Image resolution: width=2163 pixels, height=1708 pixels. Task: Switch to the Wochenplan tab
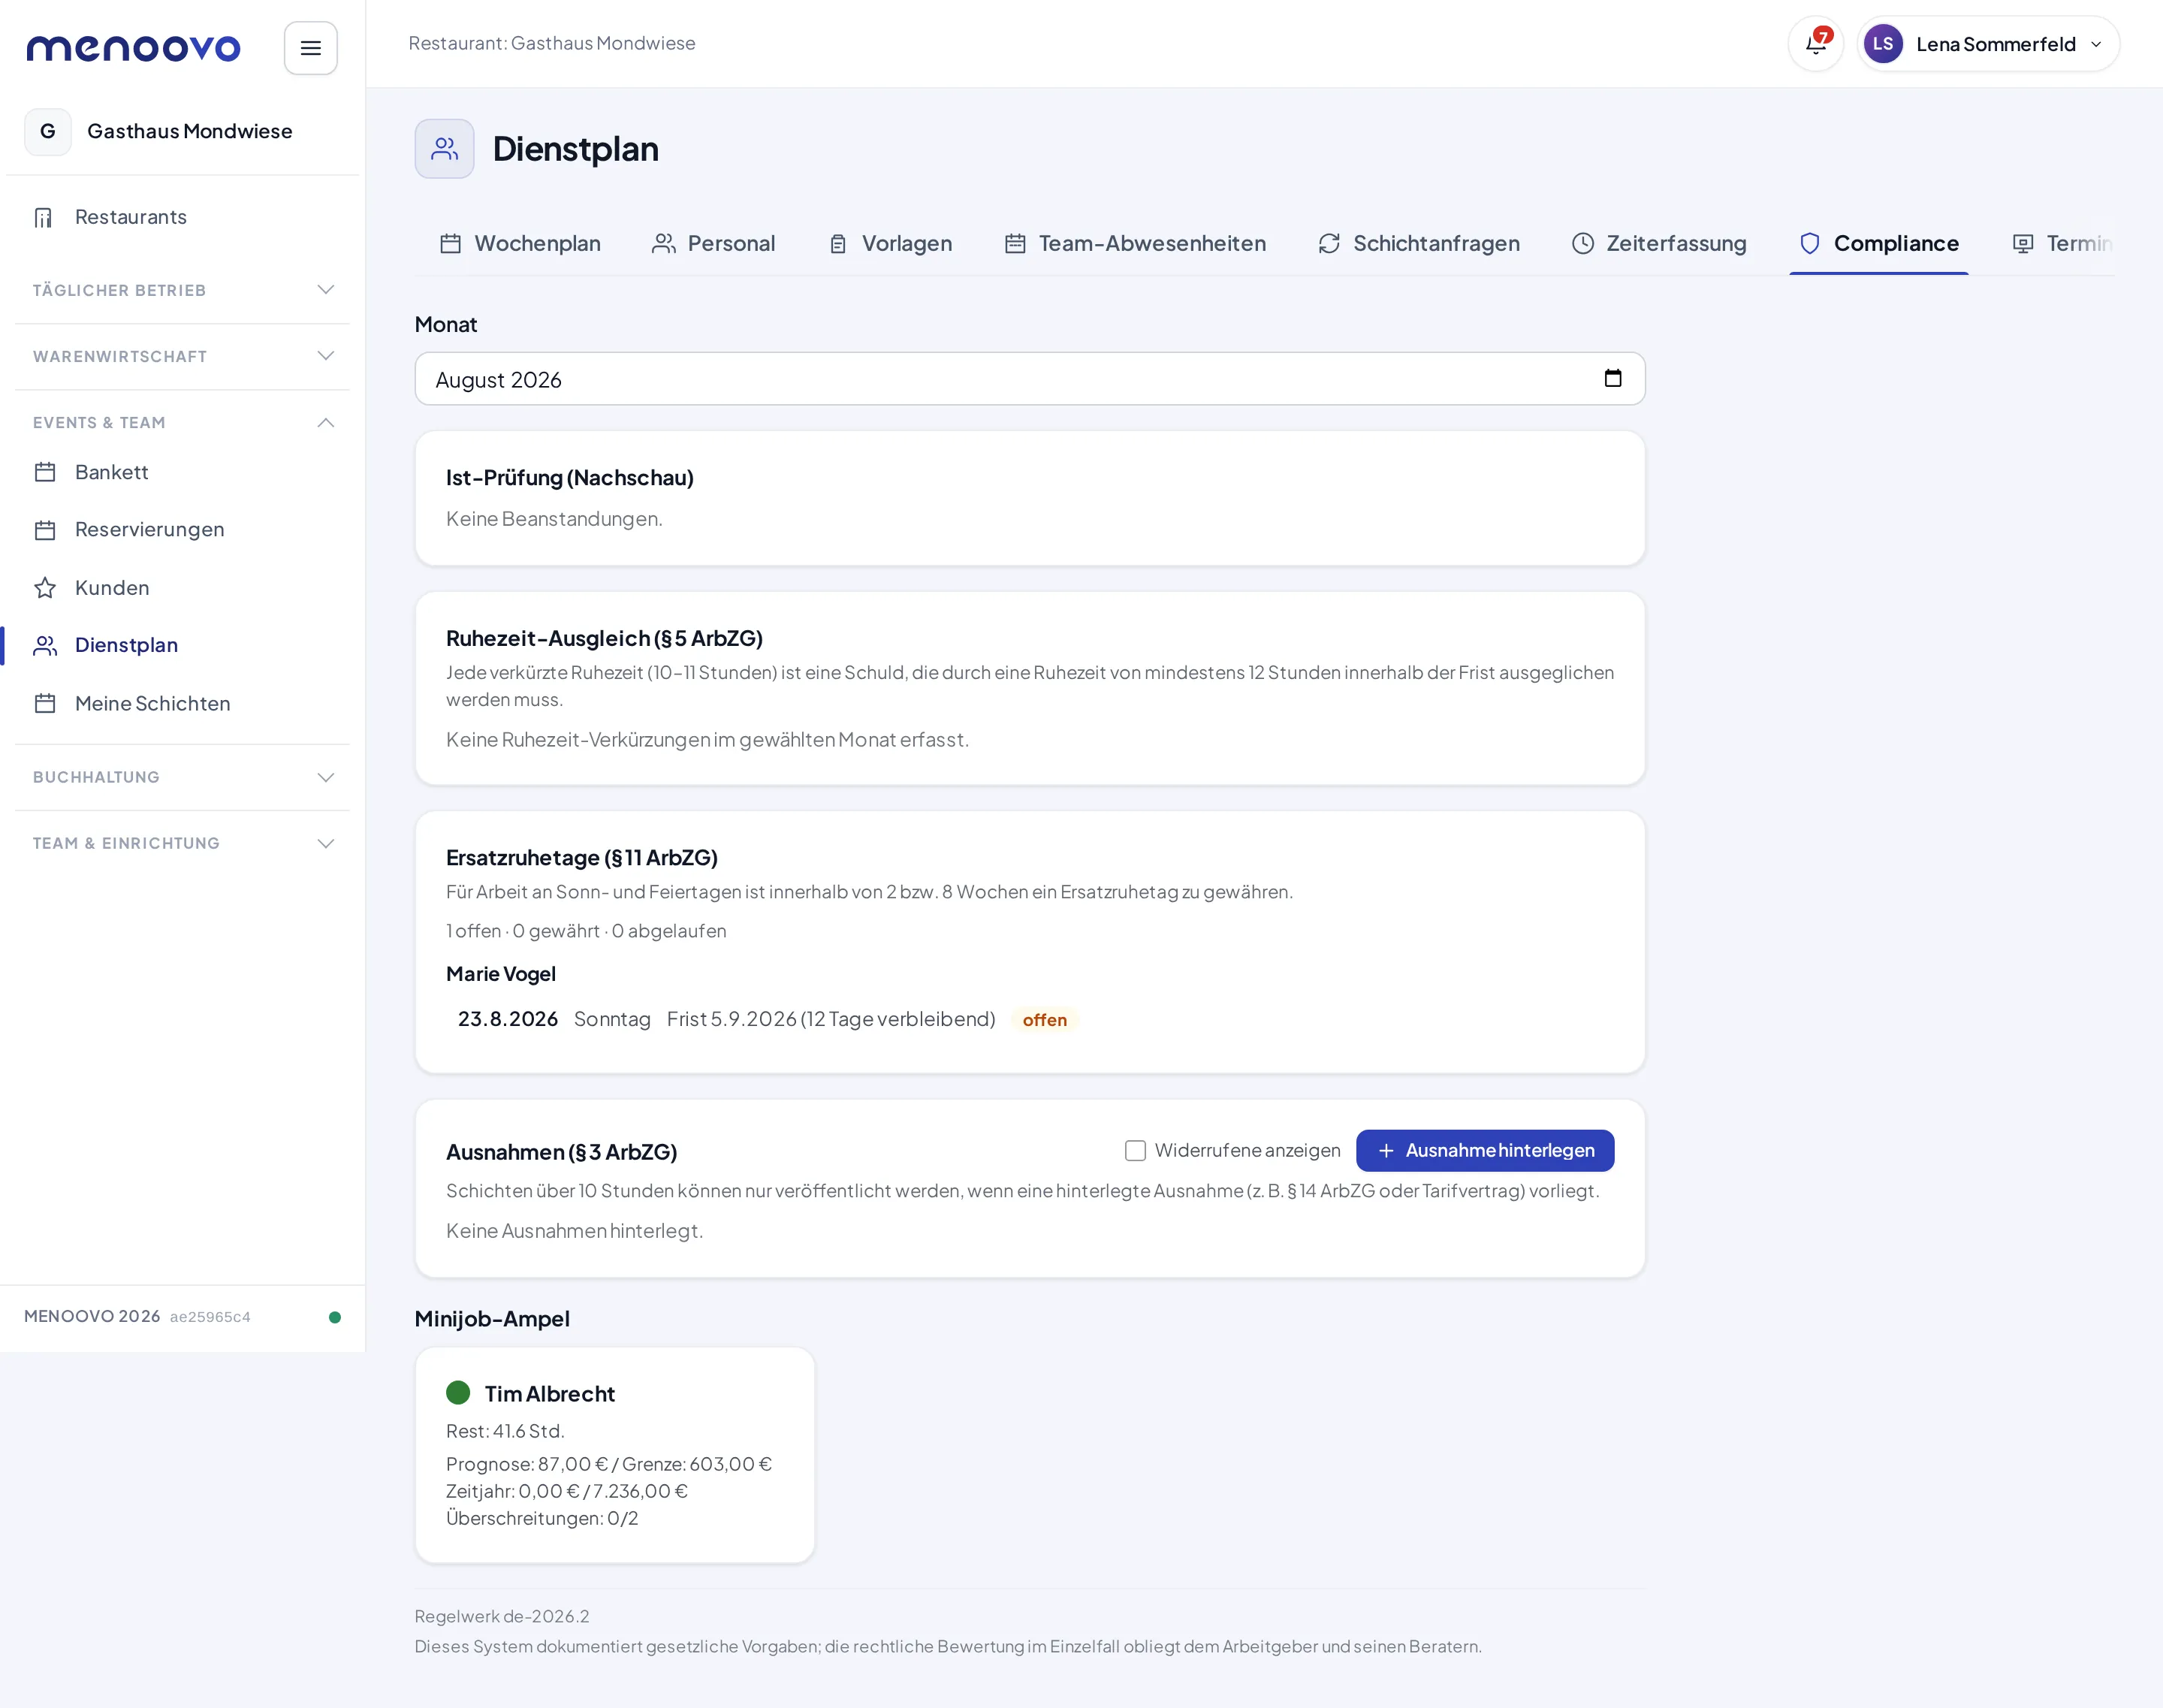click(x=521, y=243)
